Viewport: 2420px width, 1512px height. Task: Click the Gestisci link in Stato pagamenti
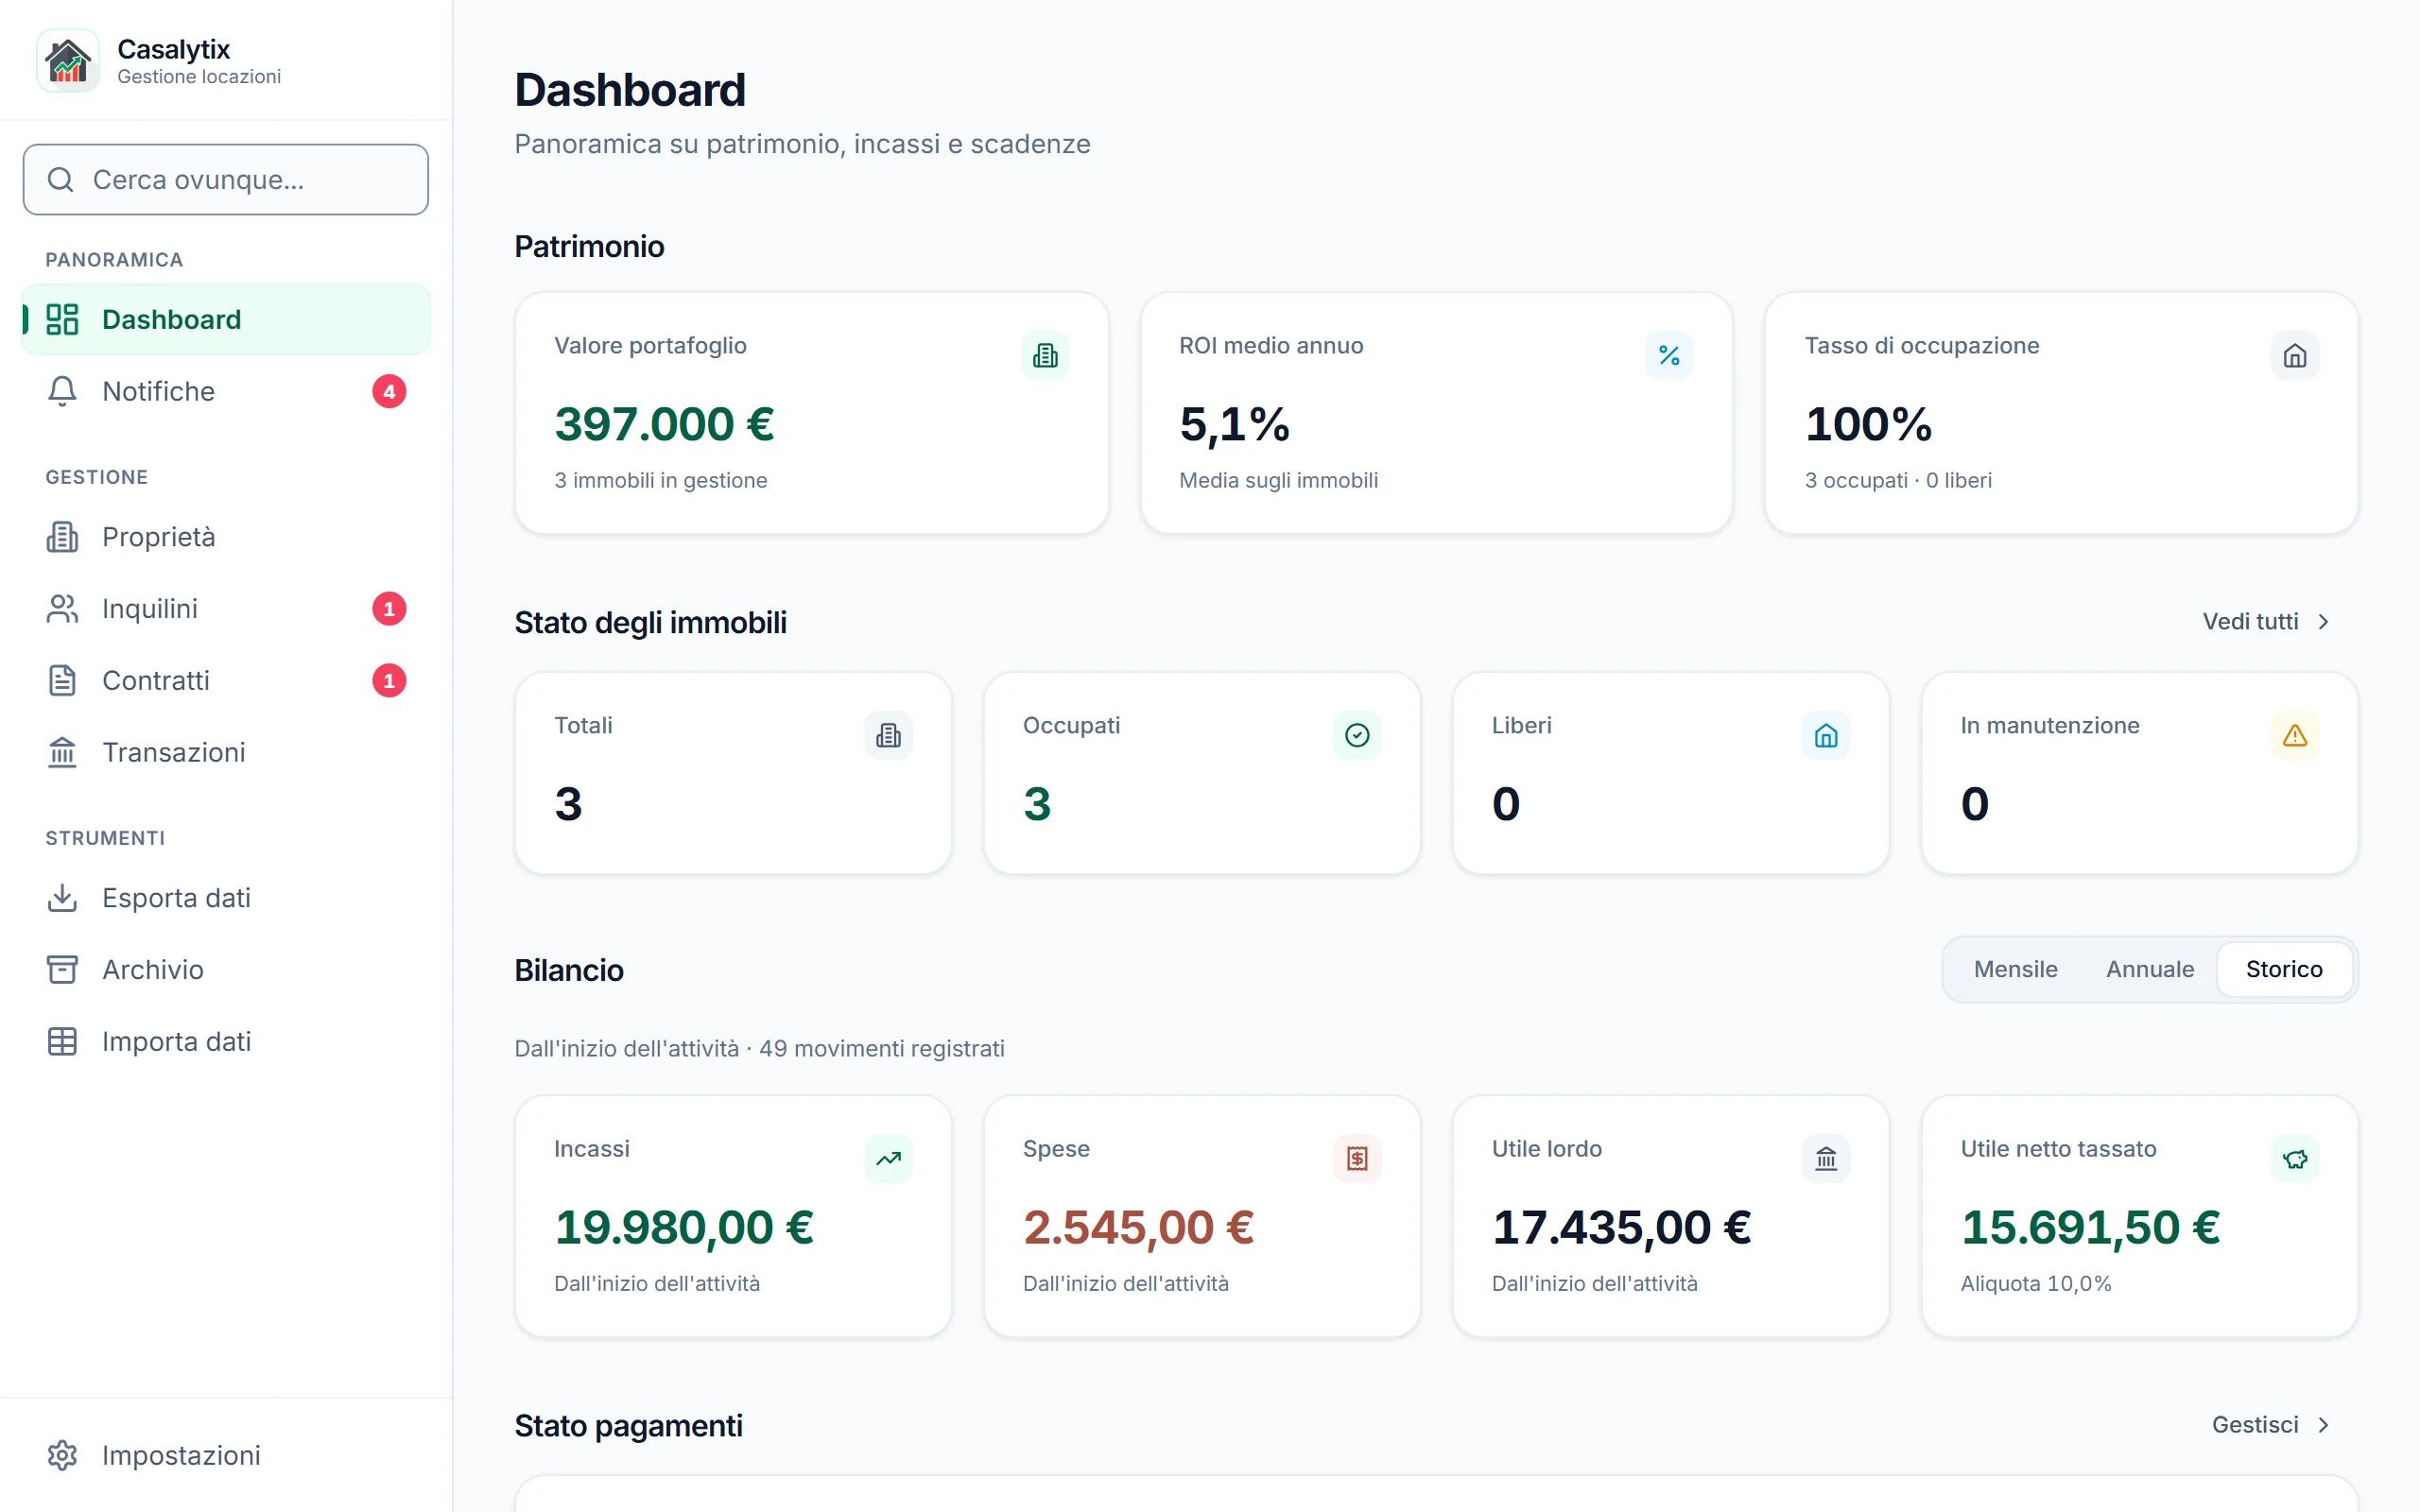(2271, 1425)
